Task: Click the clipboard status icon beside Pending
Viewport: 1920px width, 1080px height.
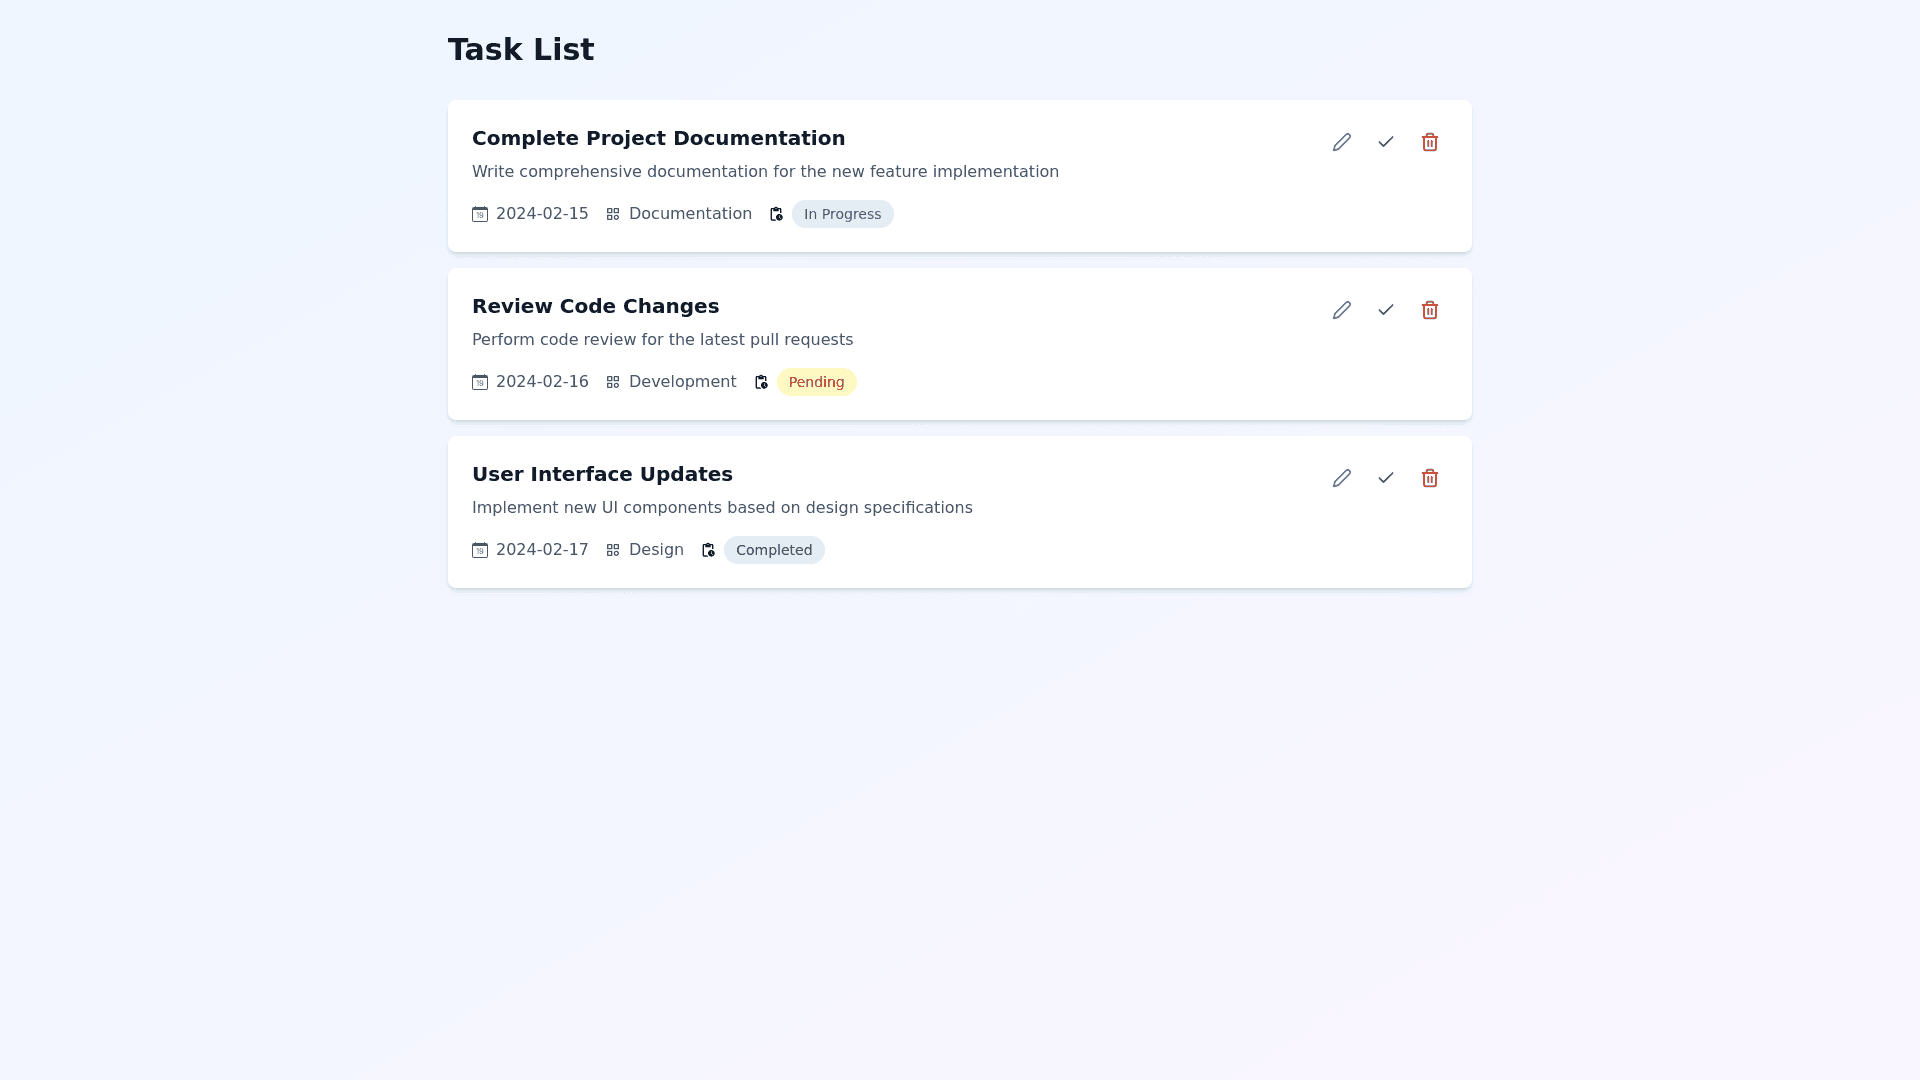Action: click(x=761, y=382)
